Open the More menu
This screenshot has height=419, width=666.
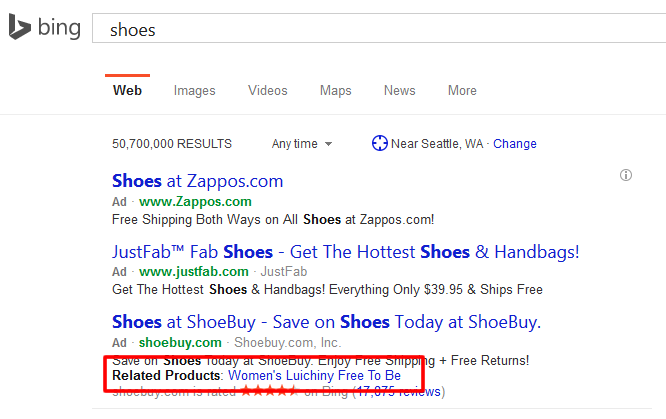tap(462, 90)
